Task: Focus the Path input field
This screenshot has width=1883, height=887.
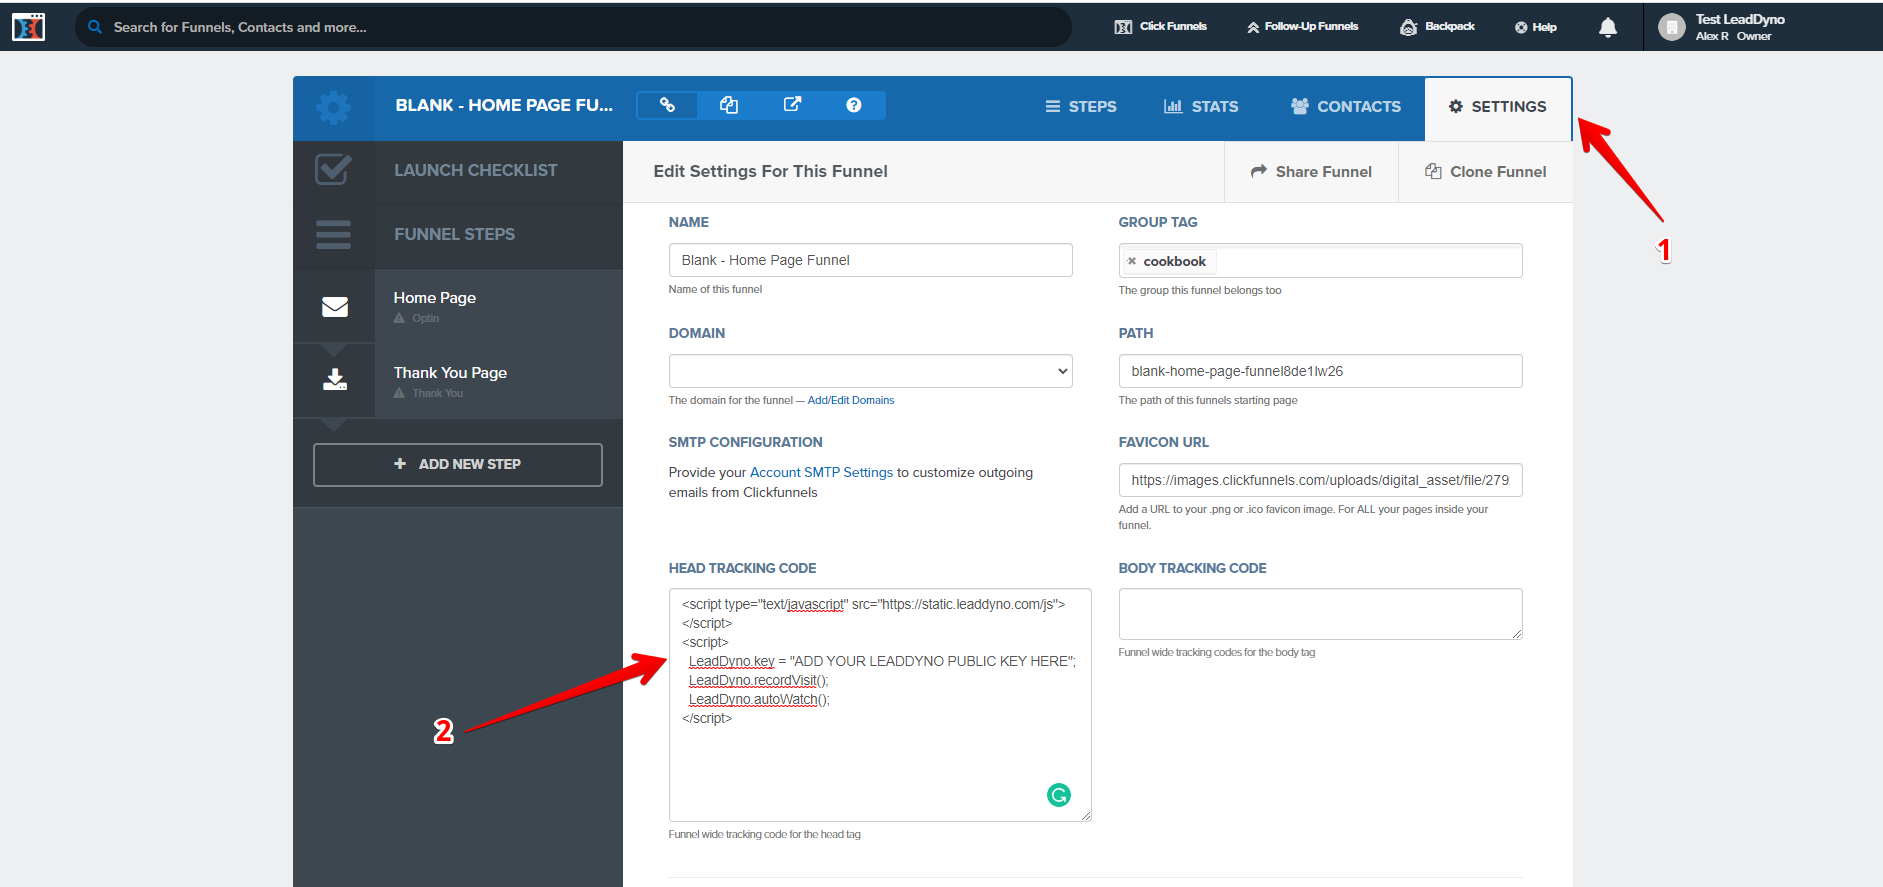Action: (1321, 371)
